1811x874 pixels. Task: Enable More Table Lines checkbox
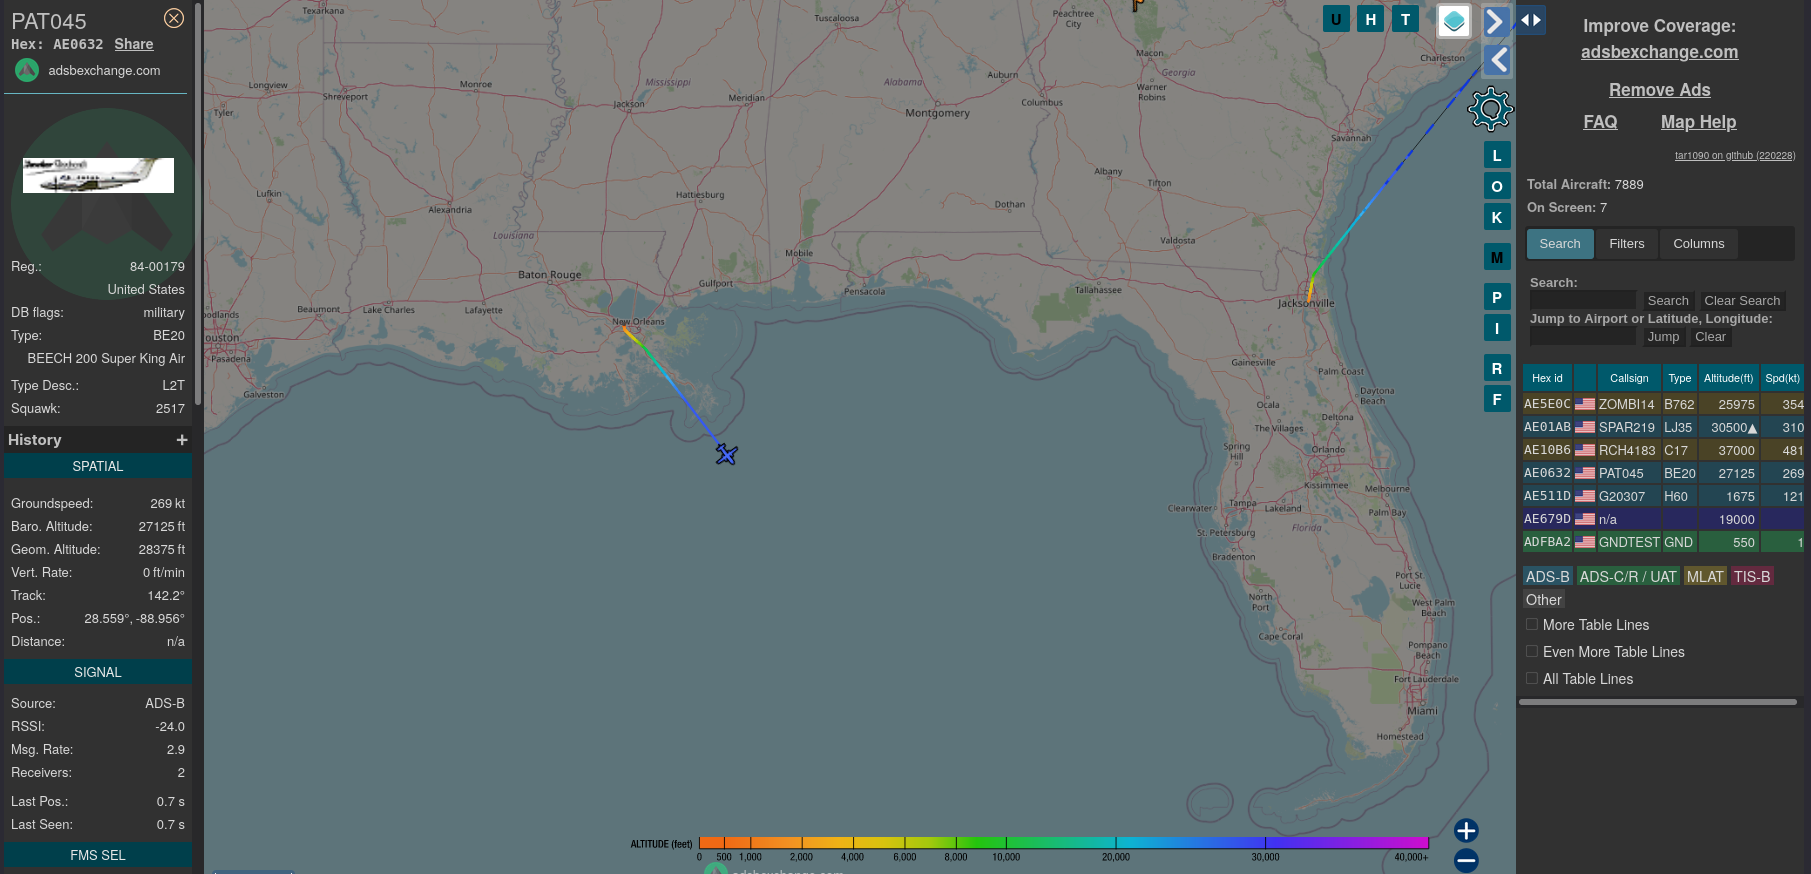tap(1532, 624)
